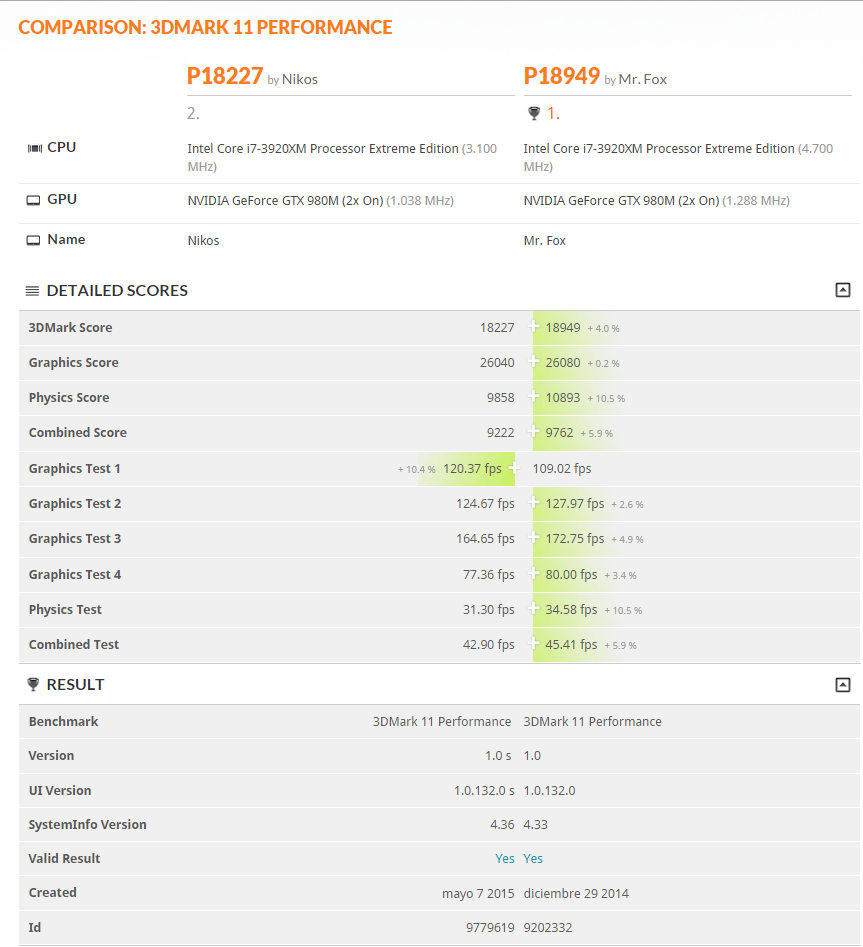Click the icon beside the Name label
The height and width of the screenshot is (947, 863).
(x=34, y=240)
